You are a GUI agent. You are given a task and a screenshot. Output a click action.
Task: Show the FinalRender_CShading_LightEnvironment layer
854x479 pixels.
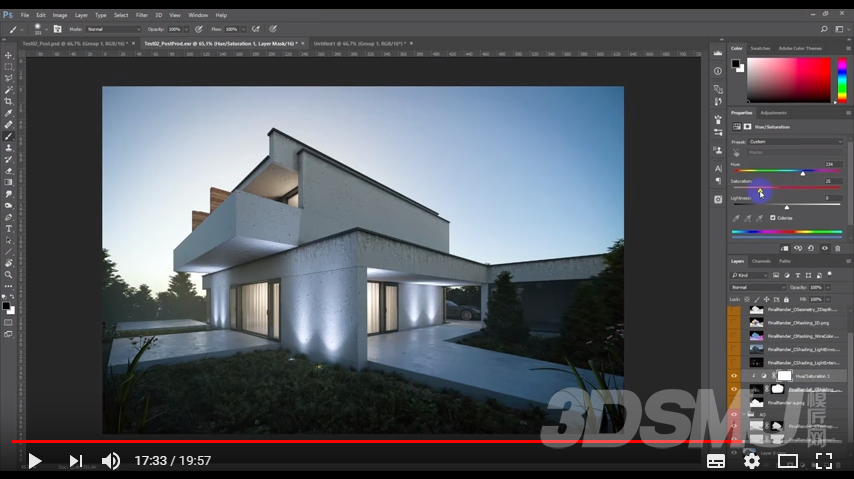click(734, 349)
